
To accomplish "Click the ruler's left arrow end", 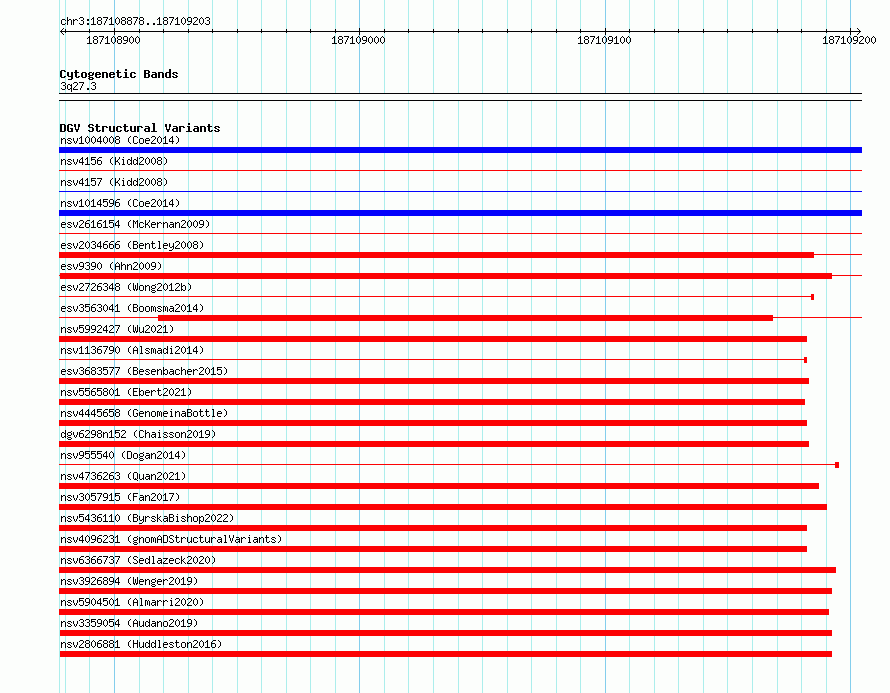I will click(x=62, y=31).
